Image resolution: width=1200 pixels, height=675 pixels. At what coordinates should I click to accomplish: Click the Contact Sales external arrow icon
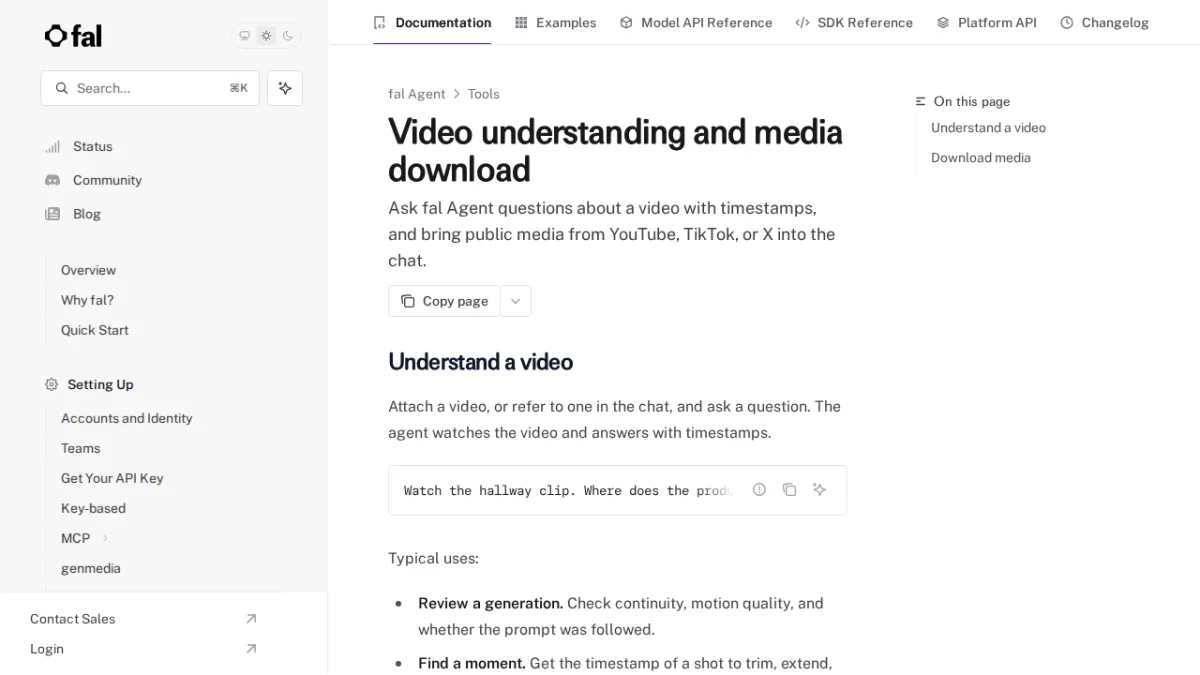pos(251,619)
